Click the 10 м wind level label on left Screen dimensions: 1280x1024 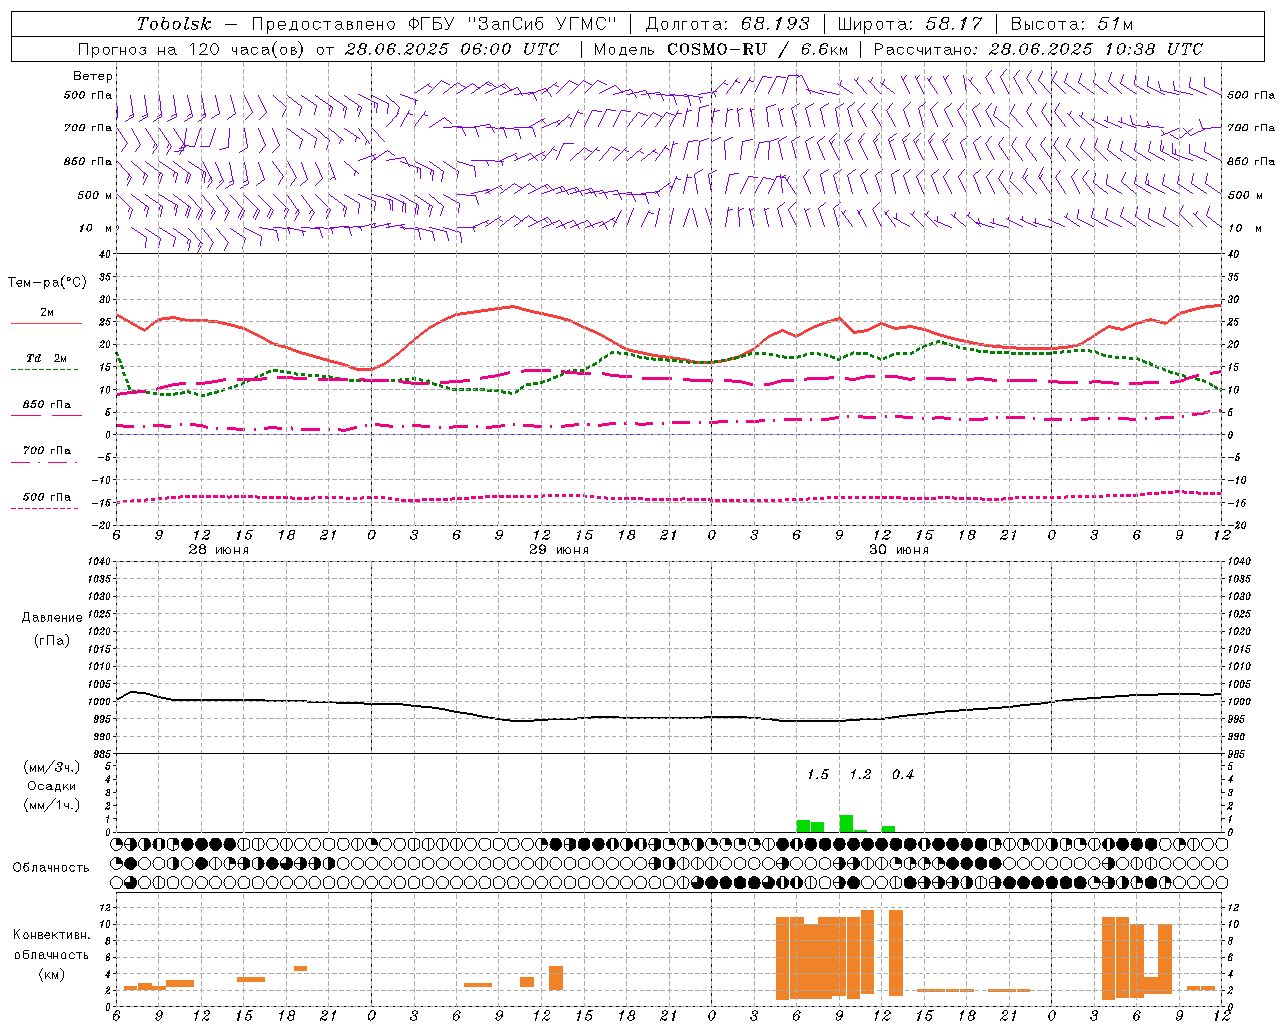95,228
